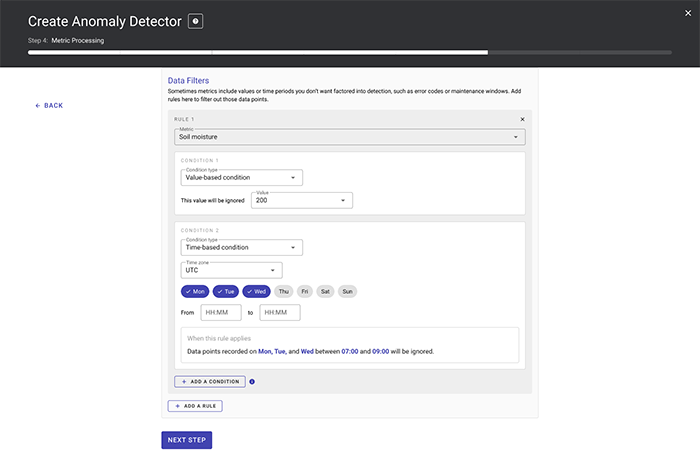Image resolution: width=700 pixels, height=454 pixels.
Task: Focus the 'to' HH:MM time field
Action: coord(280,312)
